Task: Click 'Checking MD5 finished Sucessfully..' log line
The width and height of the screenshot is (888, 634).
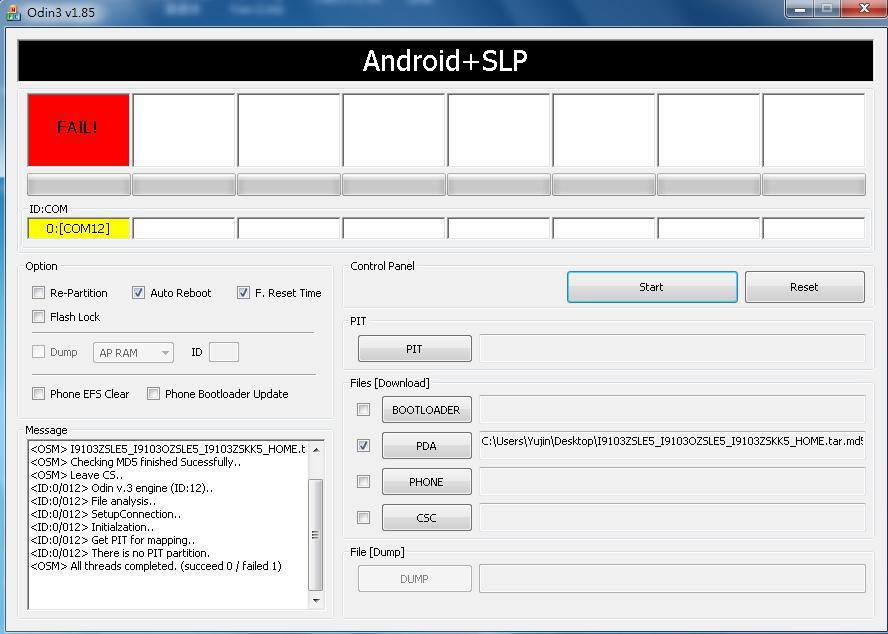Action: coord(136,462)
